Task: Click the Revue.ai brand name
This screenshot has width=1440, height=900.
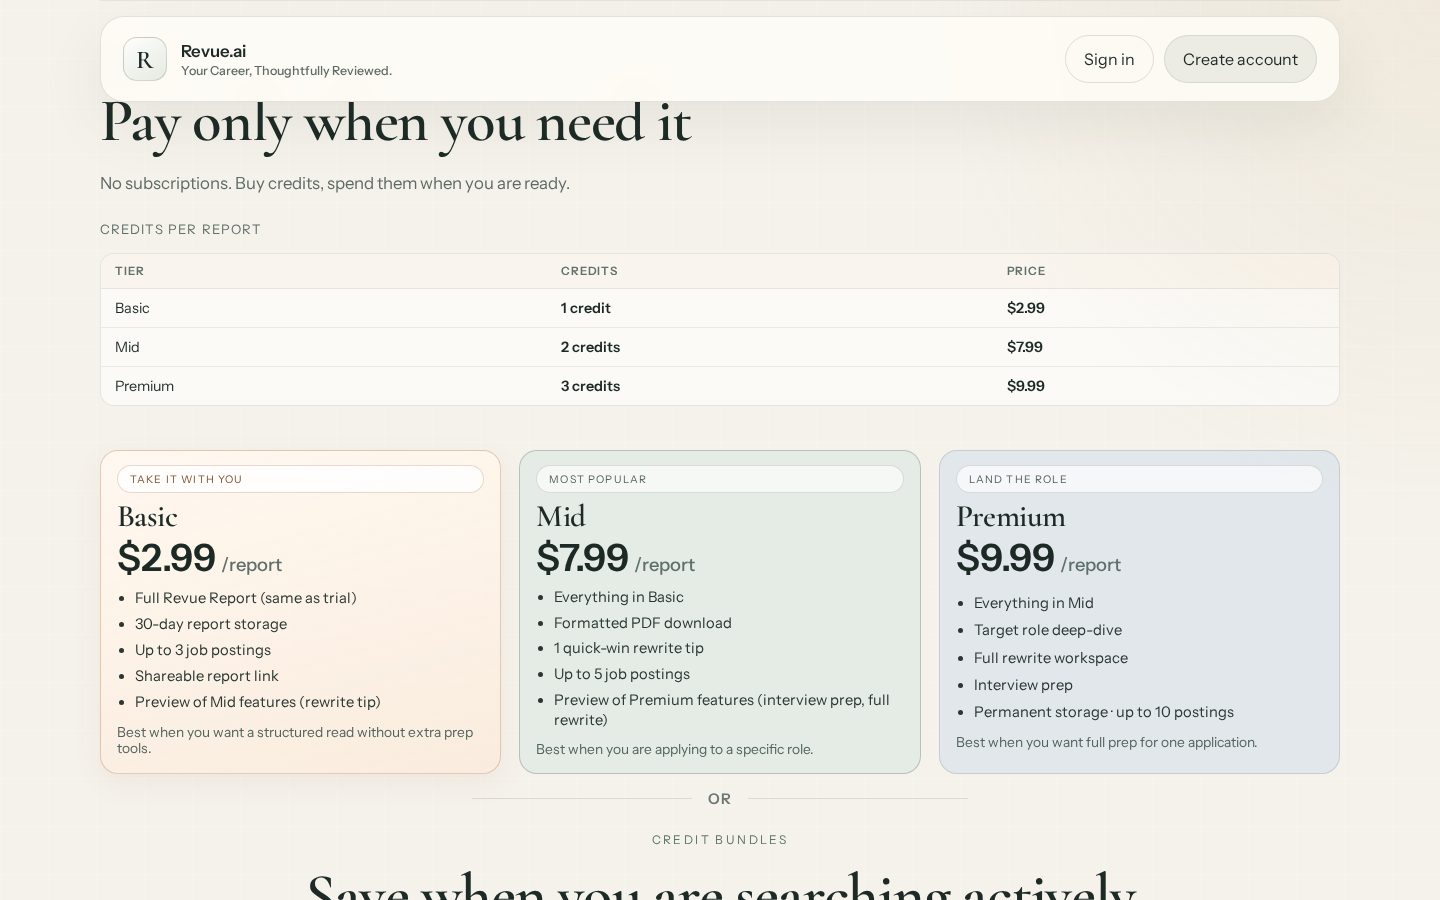Action: pyautogui.click(x=213, y=51)
